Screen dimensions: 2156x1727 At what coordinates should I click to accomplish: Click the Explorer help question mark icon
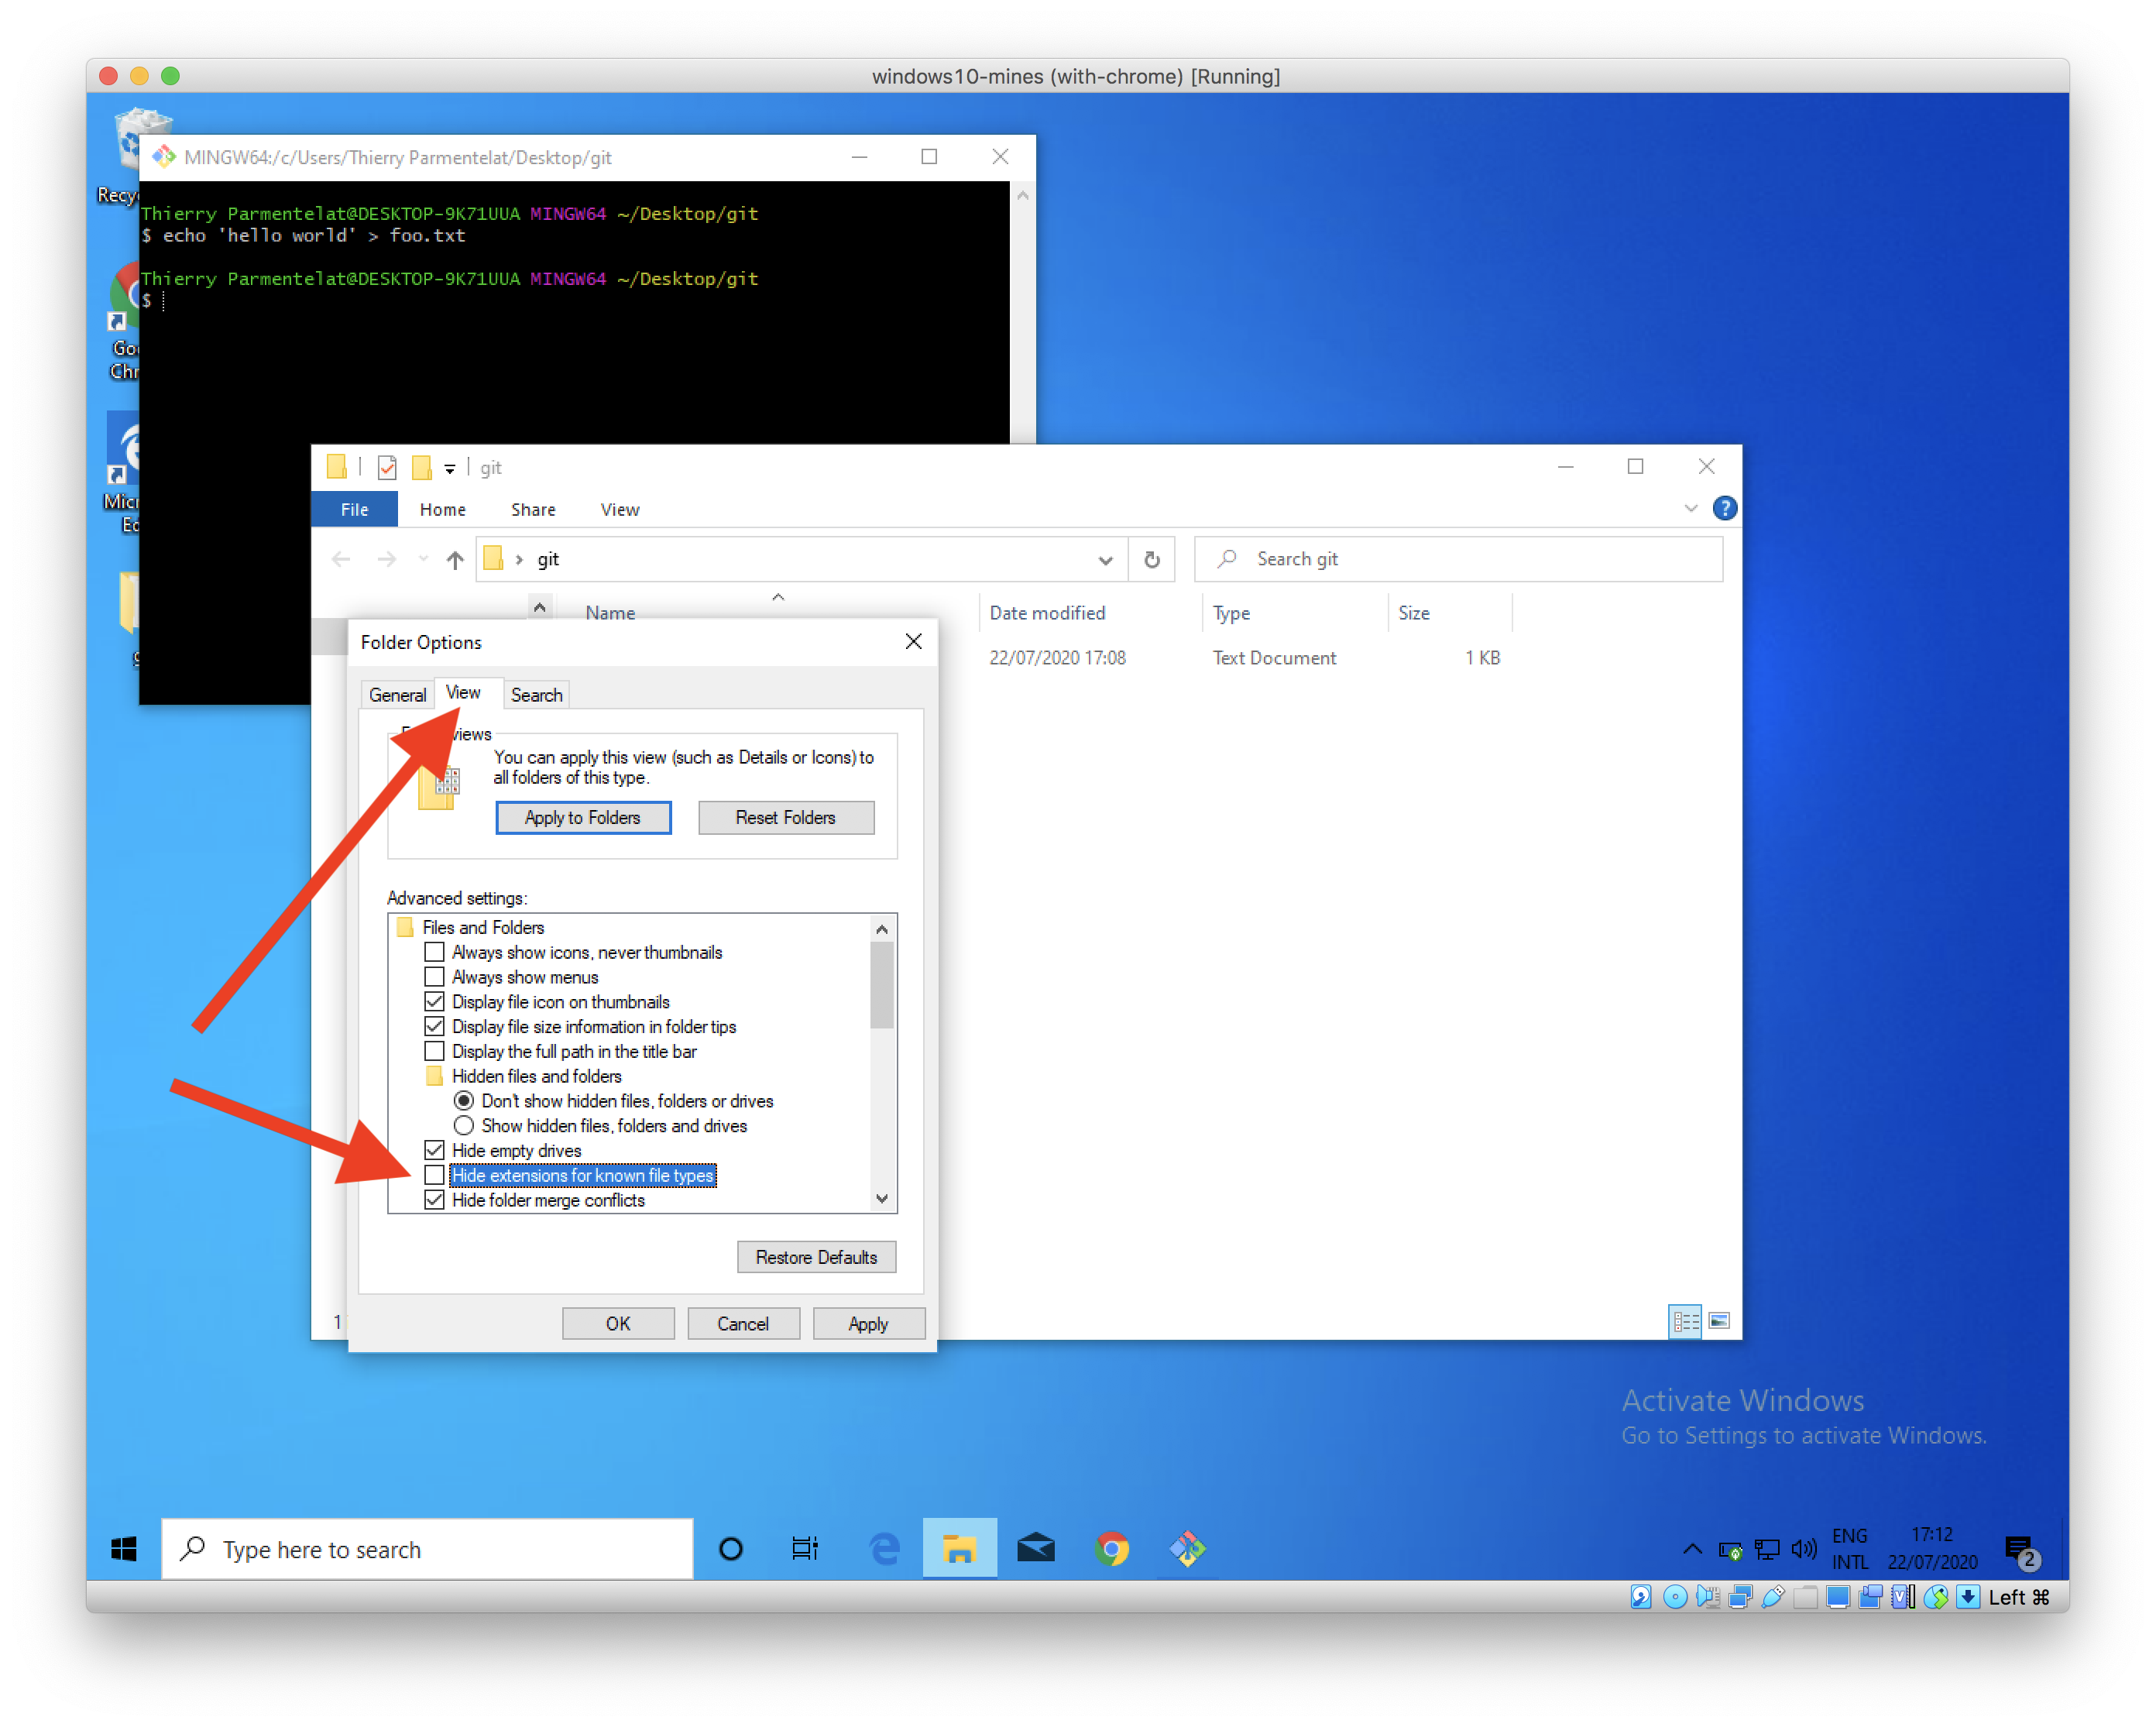click(x=1724, y=508)
